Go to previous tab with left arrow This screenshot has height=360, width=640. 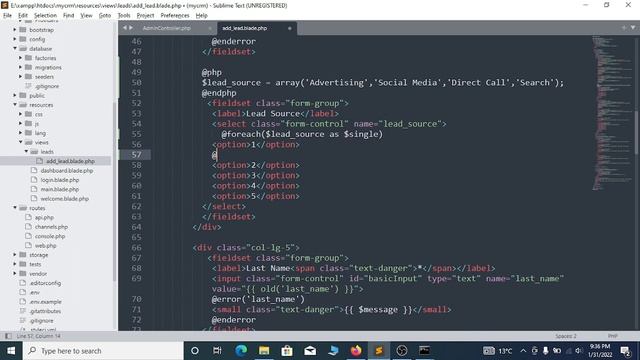[125, 28]
